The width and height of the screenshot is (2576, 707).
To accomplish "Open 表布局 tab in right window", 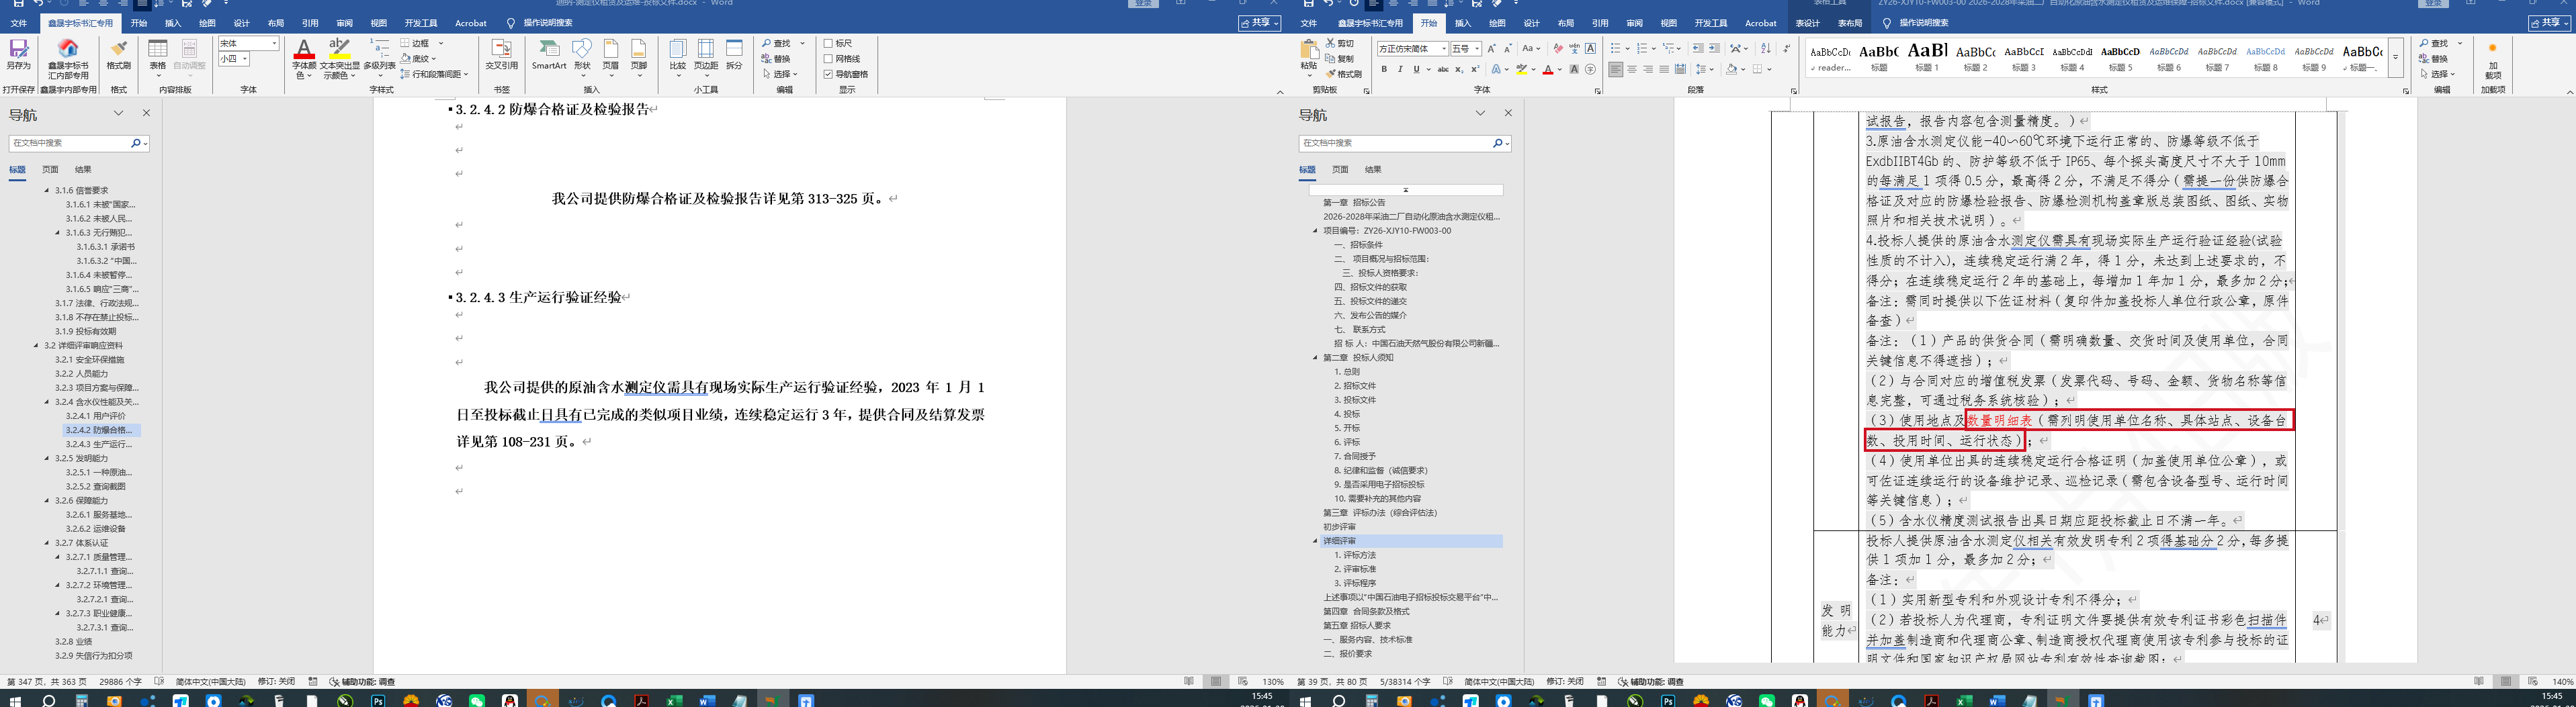I will 1850,23.
